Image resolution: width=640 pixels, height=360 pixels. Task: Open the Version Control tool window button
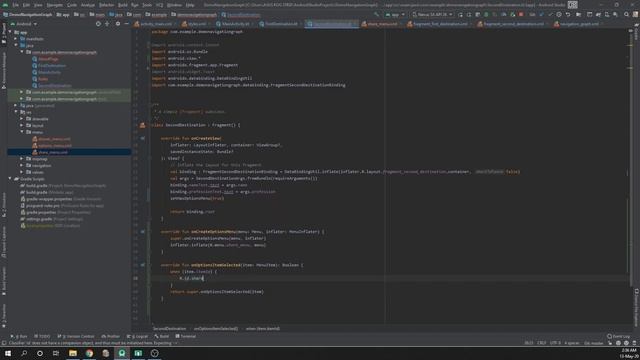click(x=76, y=336)
